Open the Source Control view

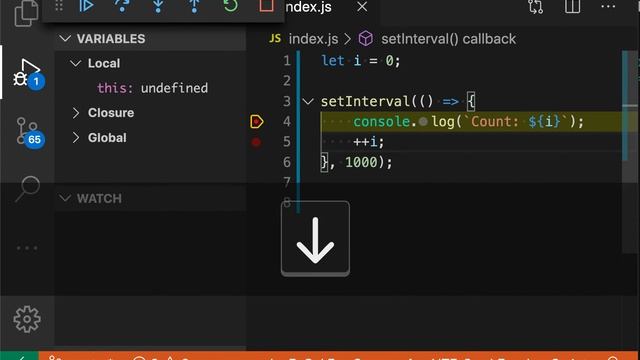(x=27, y=131)
